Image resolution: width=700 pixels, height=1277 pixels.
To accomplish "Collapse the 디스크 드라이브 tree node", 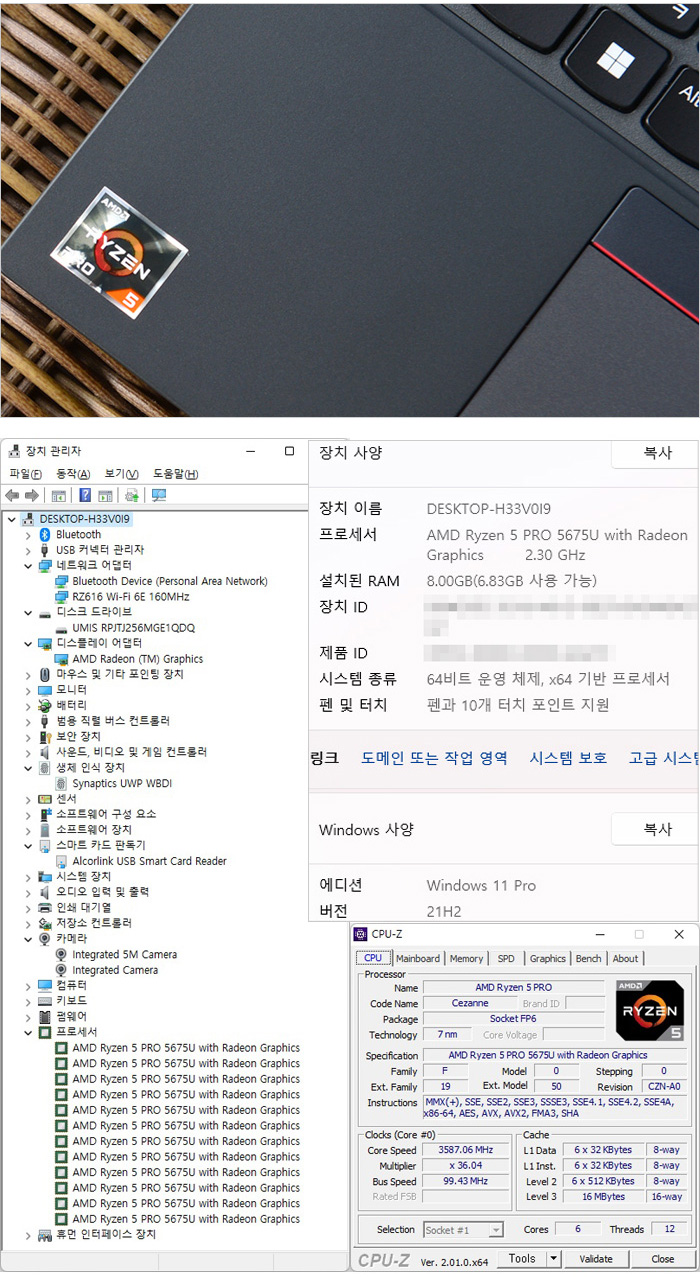I will [x=28, y=612].
